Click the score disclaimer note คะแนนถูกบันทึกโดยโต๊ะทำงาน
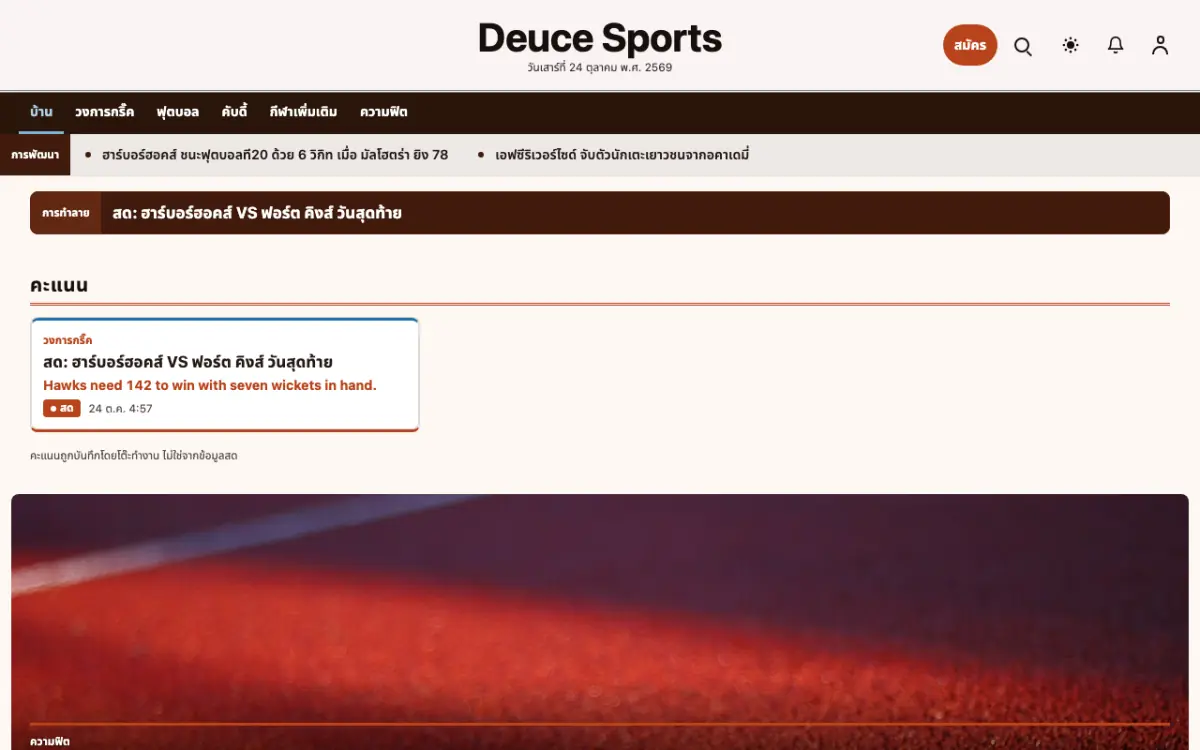This screenshot has width=1200, height=750. (x=134, y=456)
